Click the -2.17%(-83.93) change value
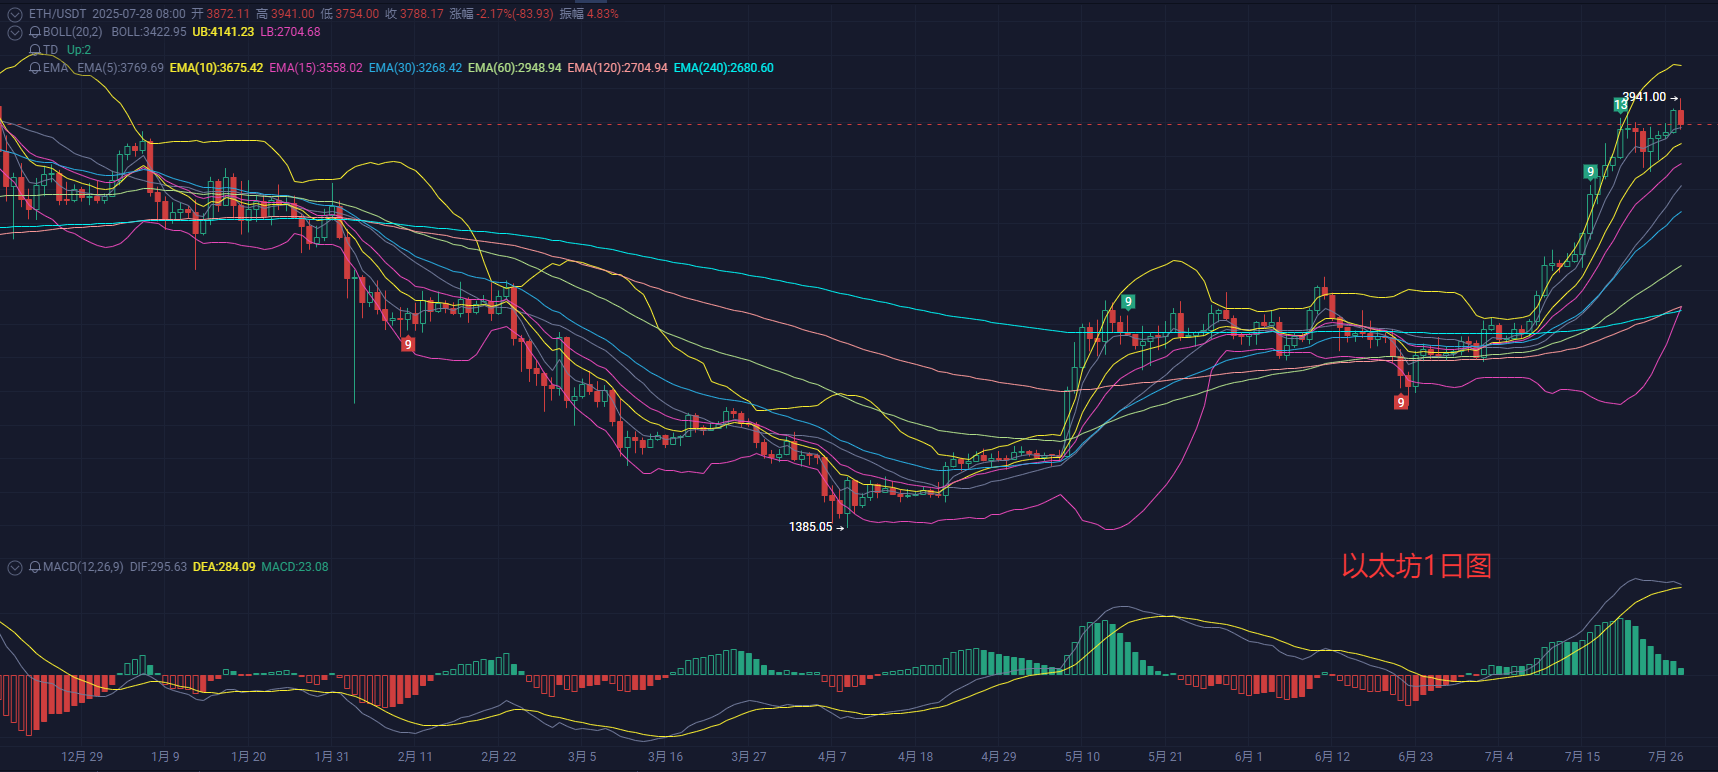Image resolution: width=1718 pixels, height=772 pixels. (x=515, y=14)
